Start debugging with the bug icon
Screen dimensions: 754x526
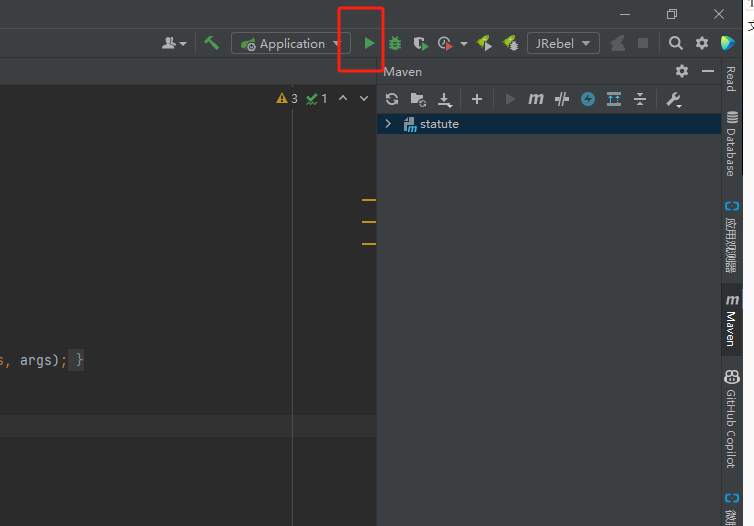pos(395,44)
